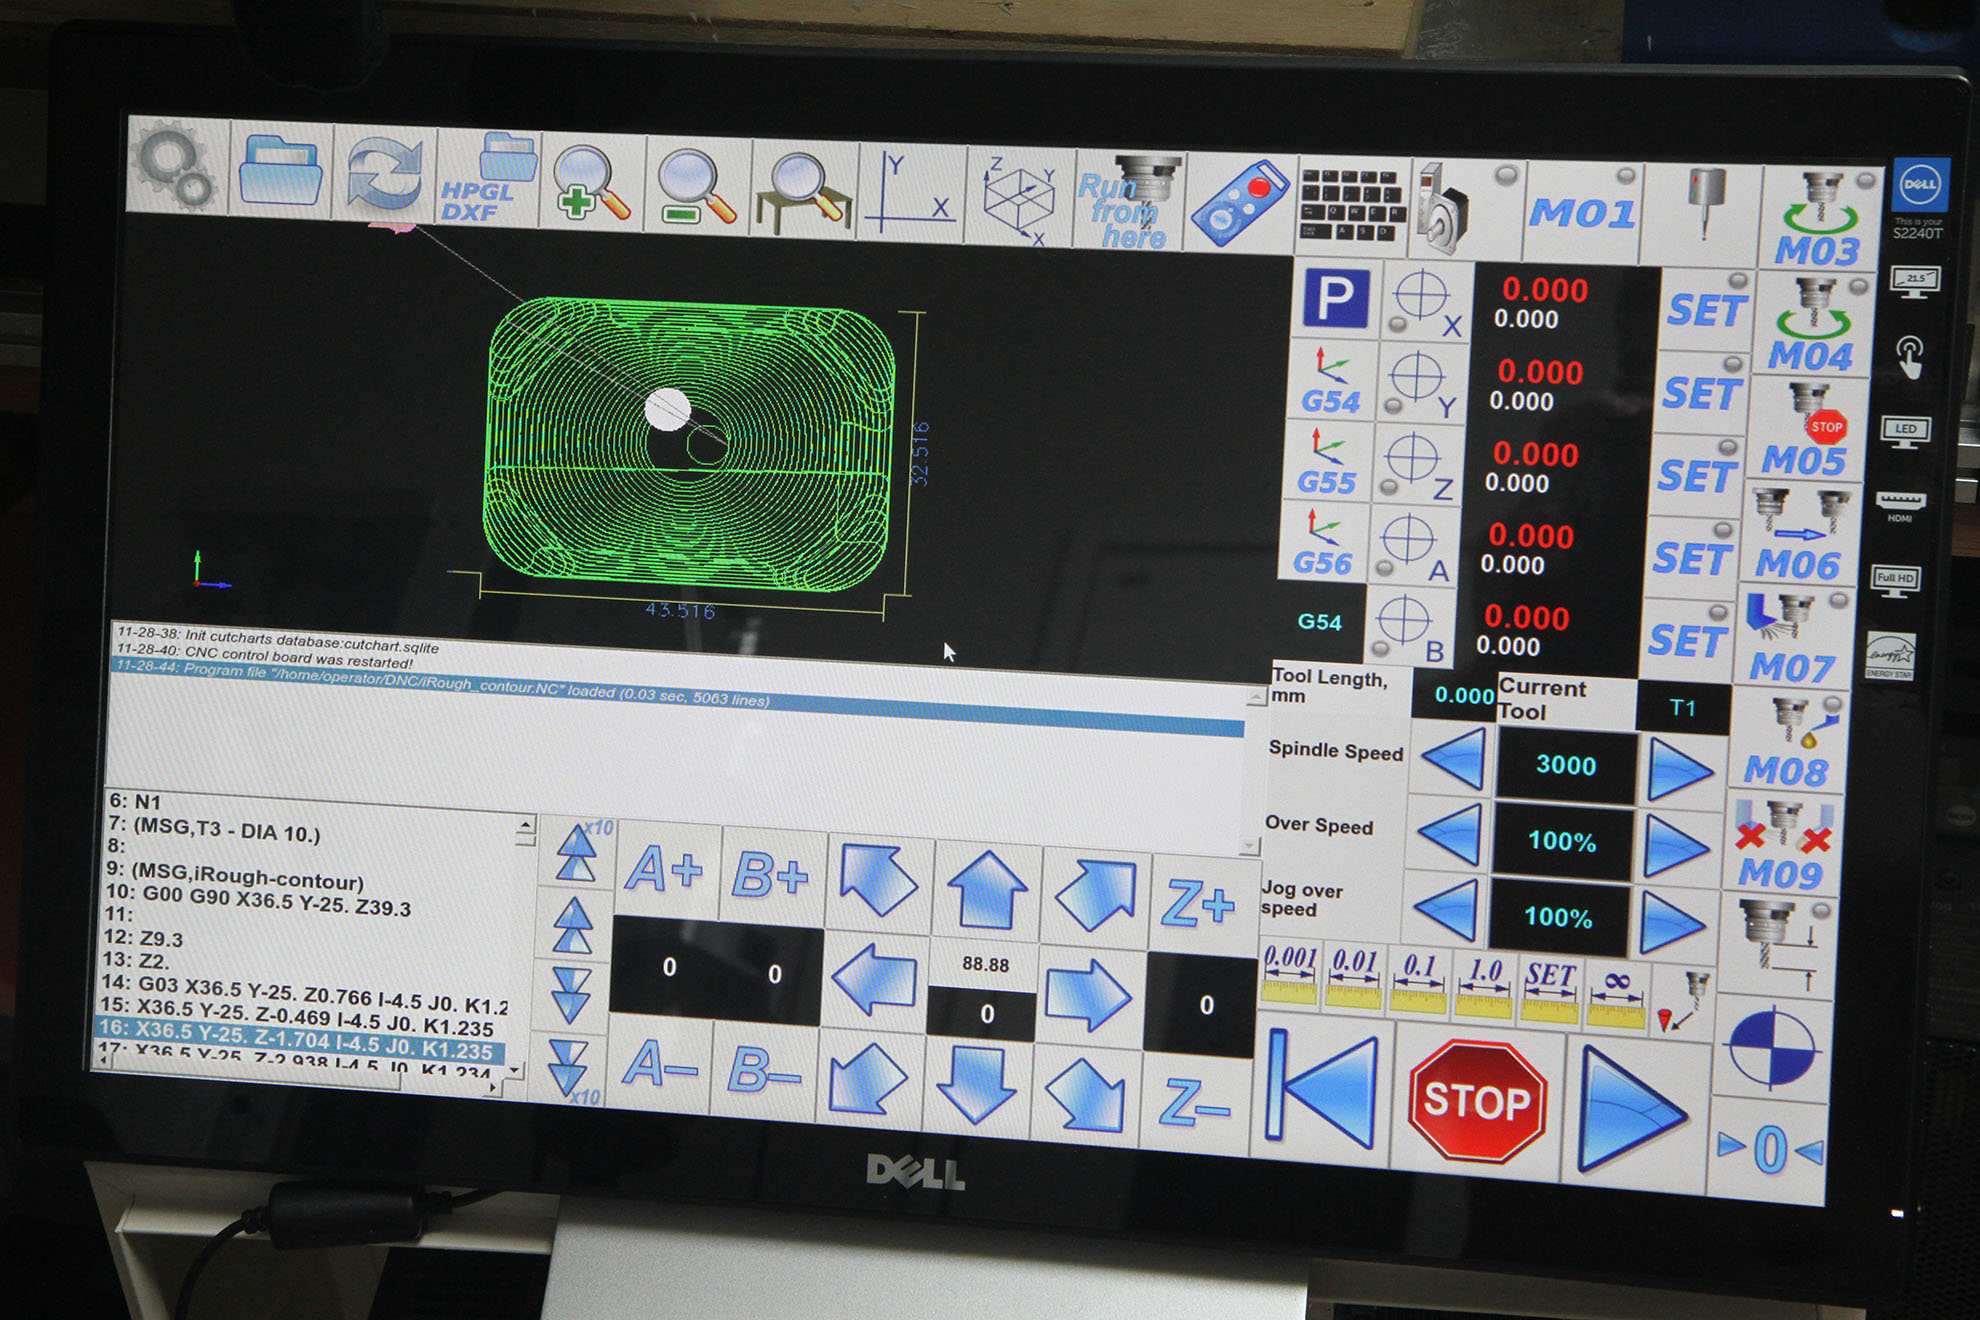The height and width of the screenshot is (1320, 1980).
Task: Increase Jog over speed right arrow
Action: click(1672, 921)
